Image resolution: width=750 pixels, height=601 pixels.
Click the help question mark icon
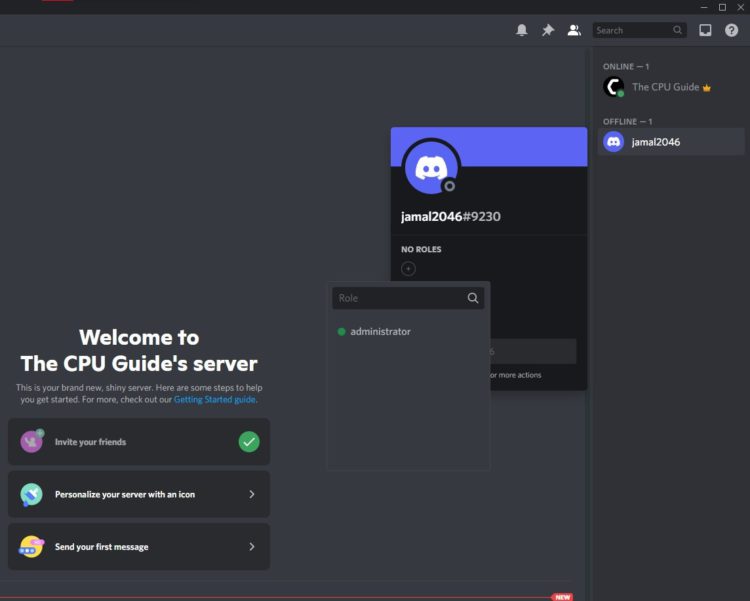pos(731,31)
